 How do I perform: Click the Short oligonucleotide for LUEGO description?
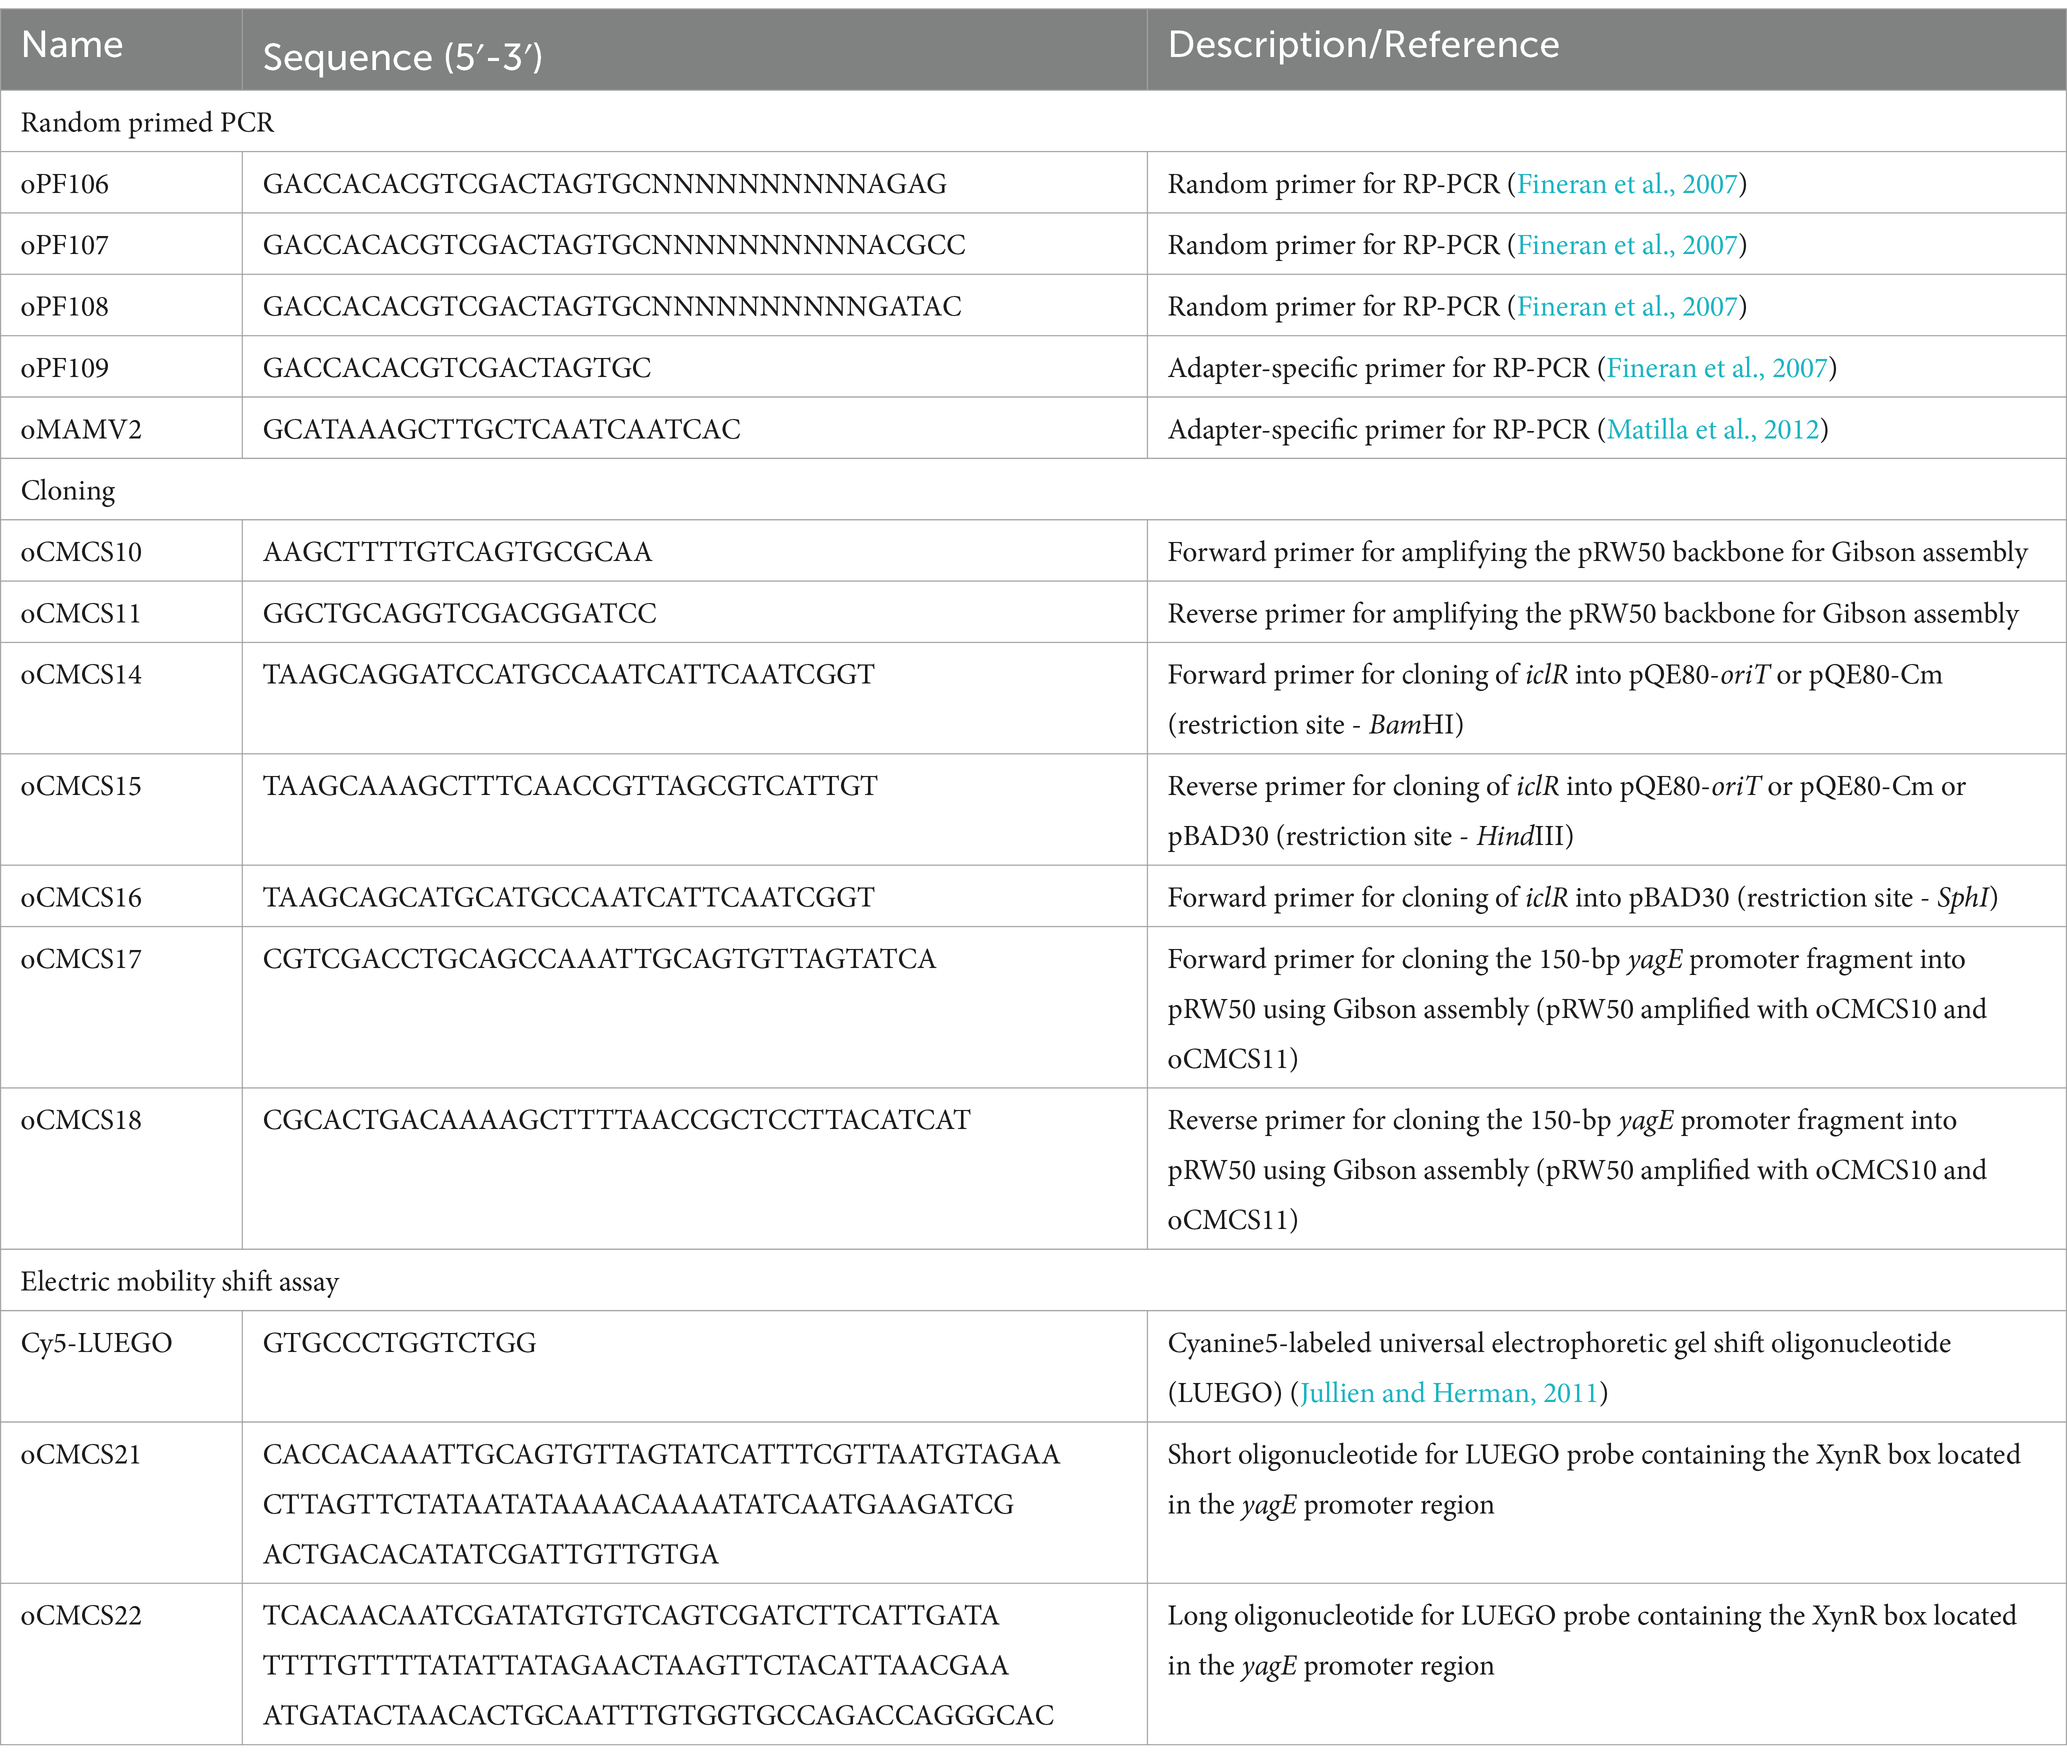click(x=1594, y=1479)
